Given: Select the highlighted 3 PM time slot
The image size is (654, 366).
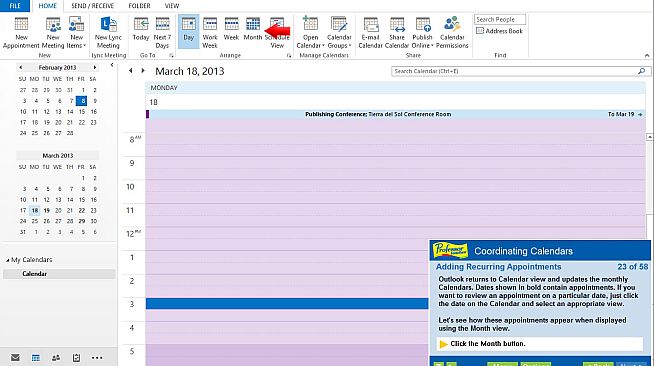Looking at the screenshot, I should (287, 303).
